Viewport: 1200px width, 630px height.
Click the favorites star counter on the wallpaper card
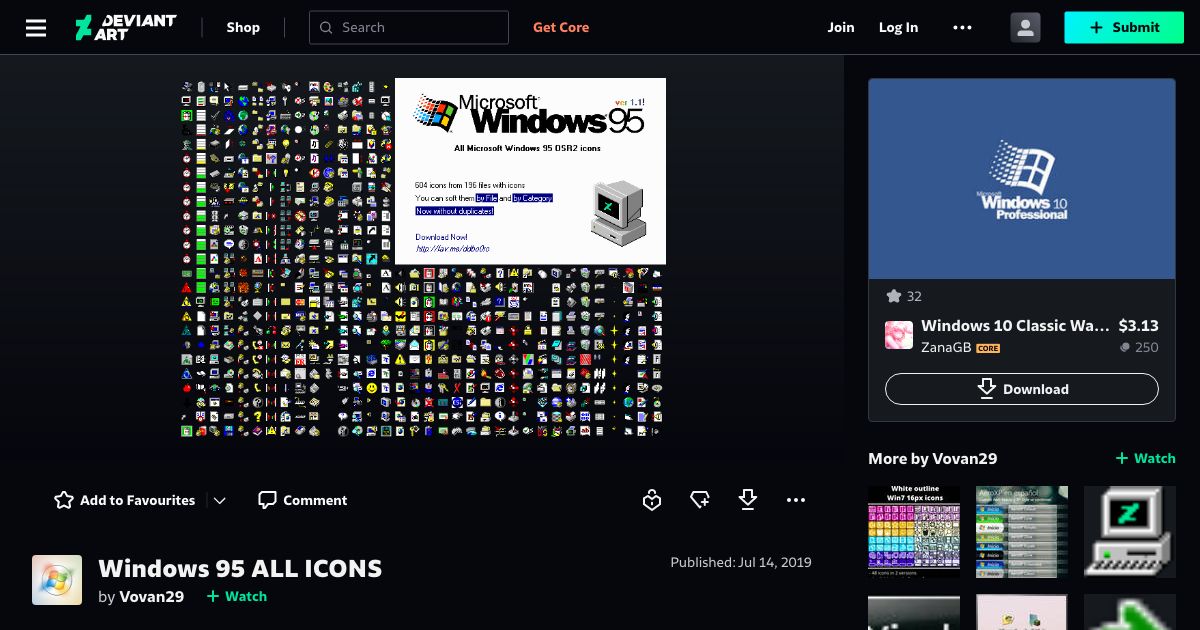[903, 296]
